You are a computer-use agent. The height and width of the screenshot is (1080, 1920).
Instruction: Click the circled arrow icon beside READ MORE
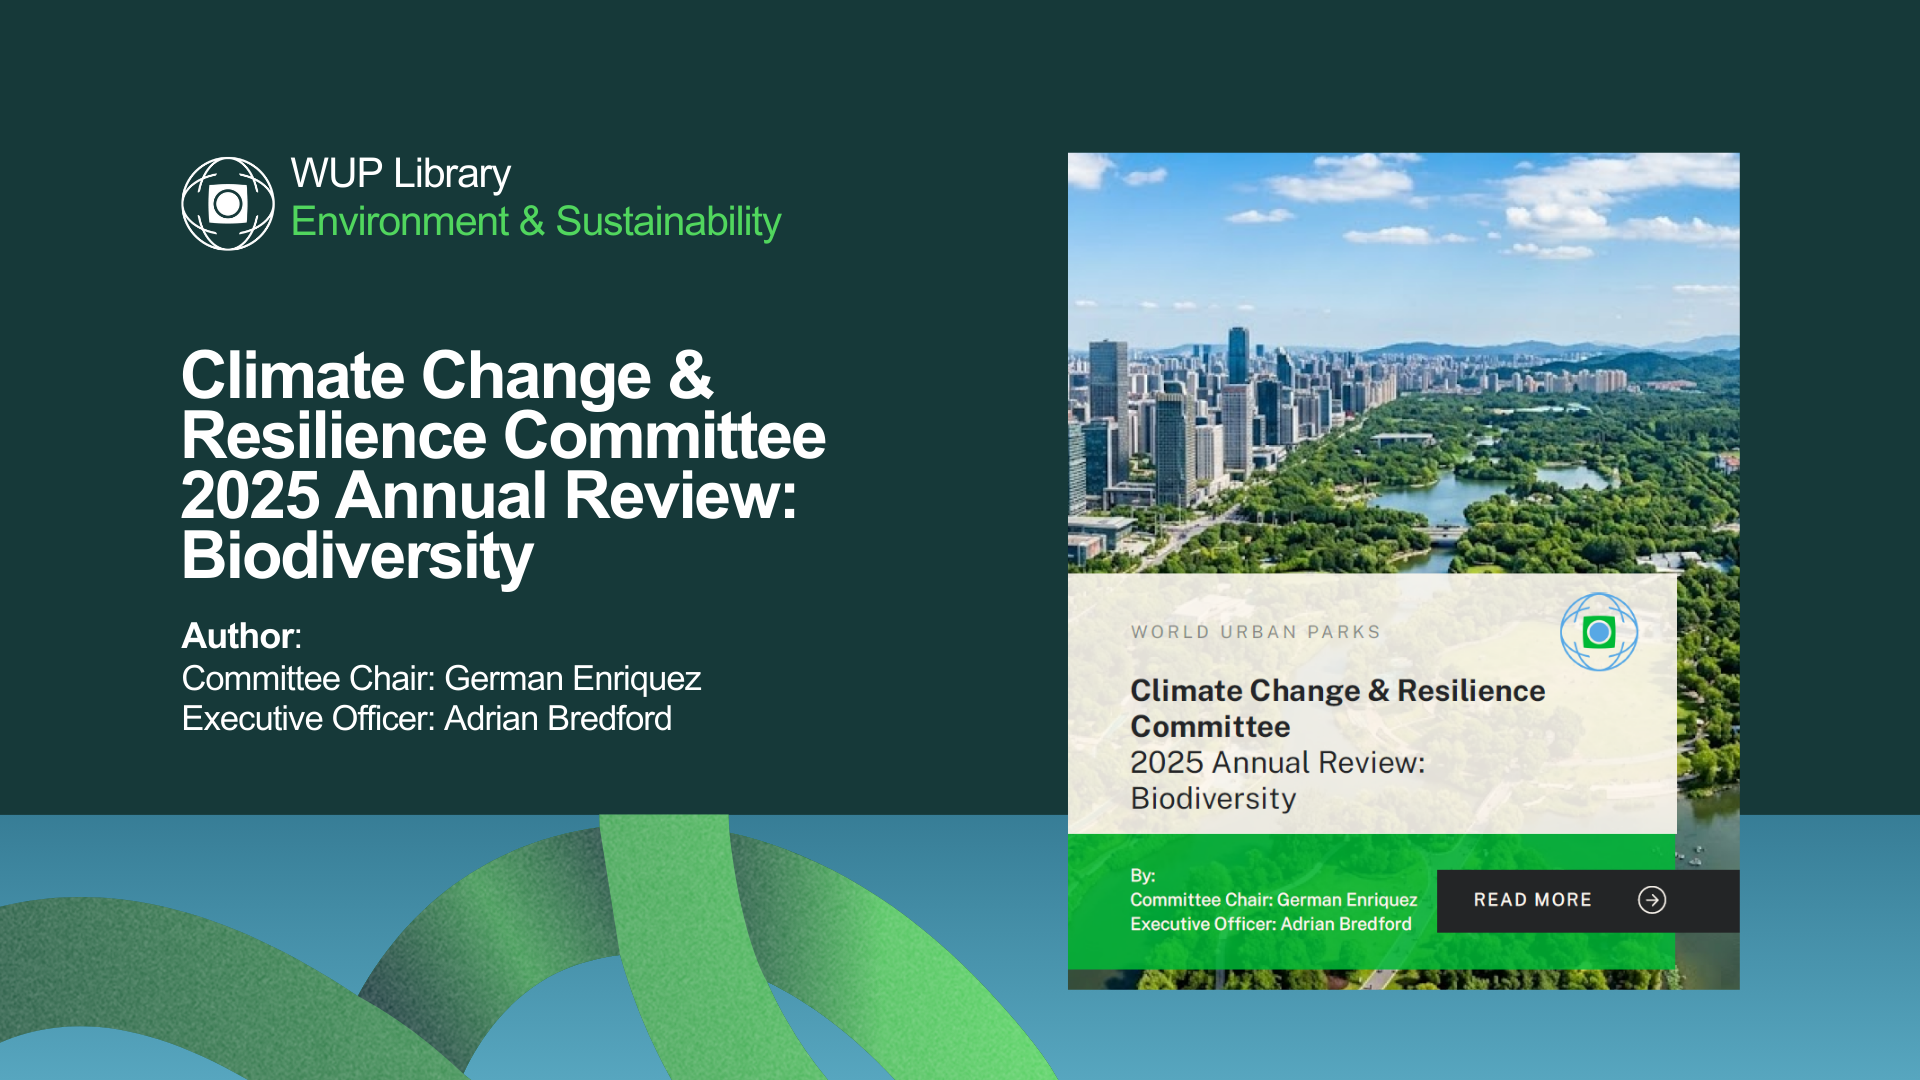point(1652,900)
